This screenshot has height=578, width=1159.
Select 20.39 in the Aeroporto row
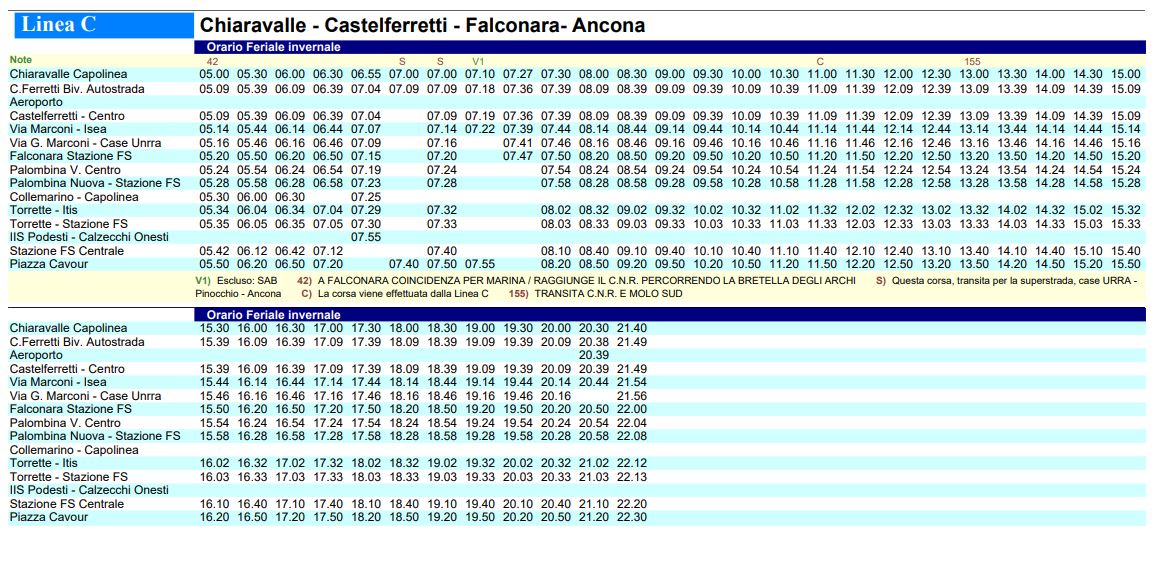click(x=594, y=356)
